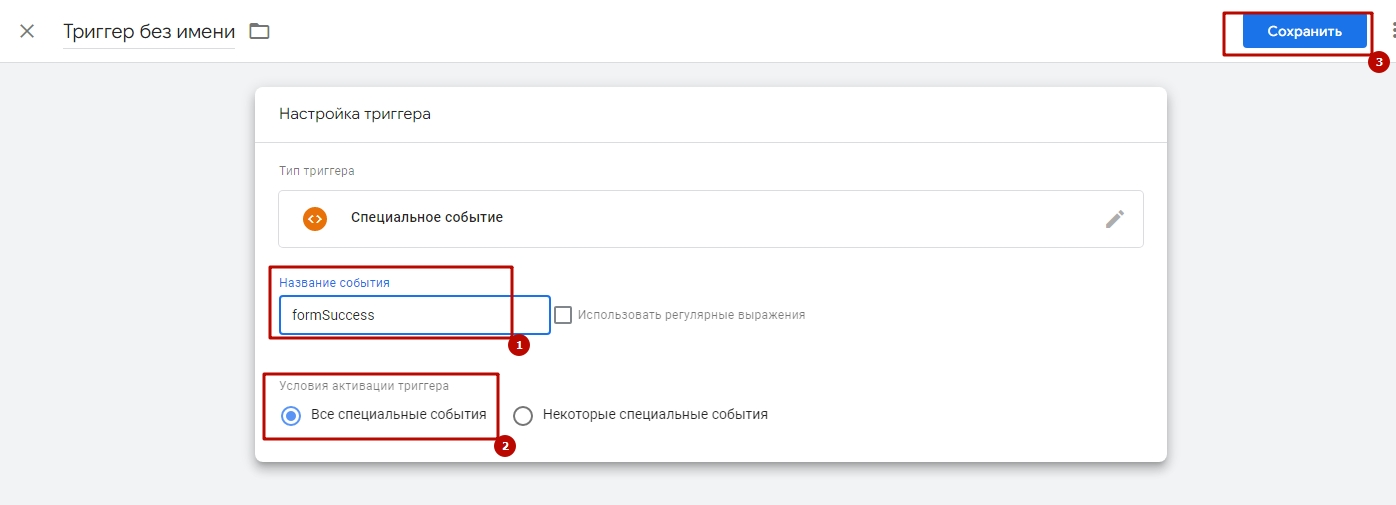Focus the event name field containing formSuccess
The image size is (1396, 505).
coord(414,314)
